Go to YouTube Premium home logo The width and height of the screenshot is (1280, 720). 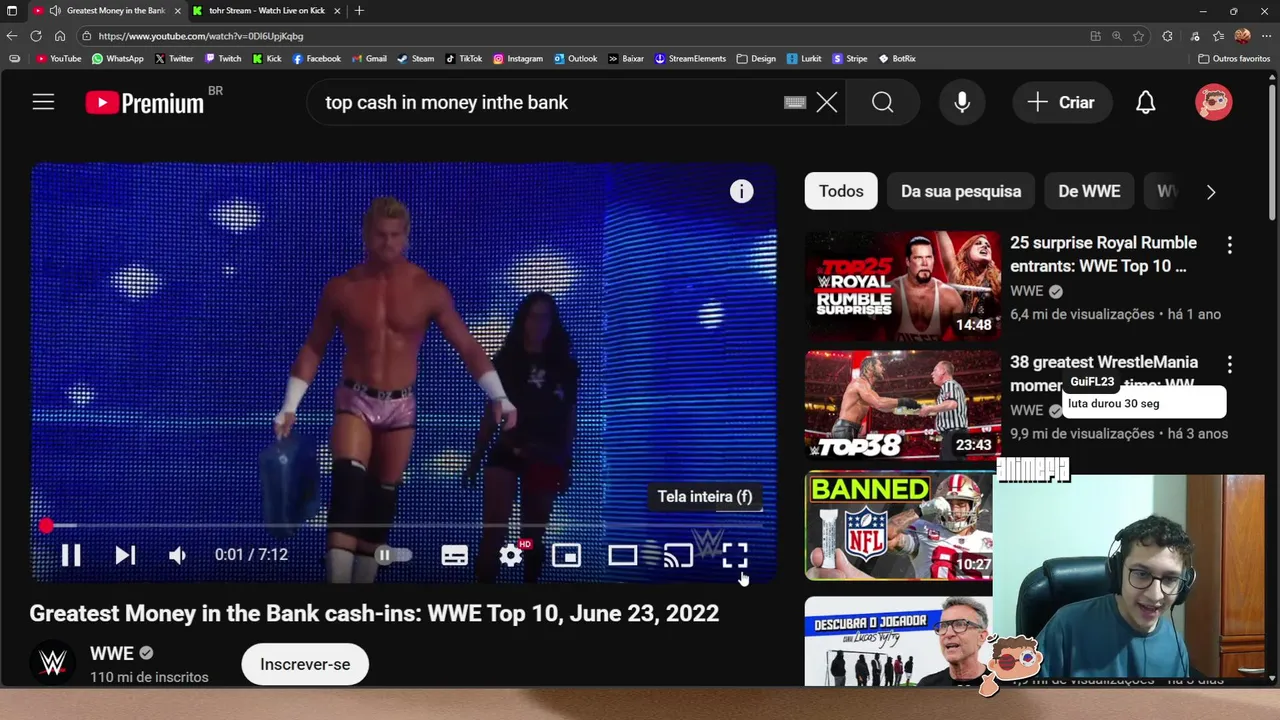click(144, 102)
